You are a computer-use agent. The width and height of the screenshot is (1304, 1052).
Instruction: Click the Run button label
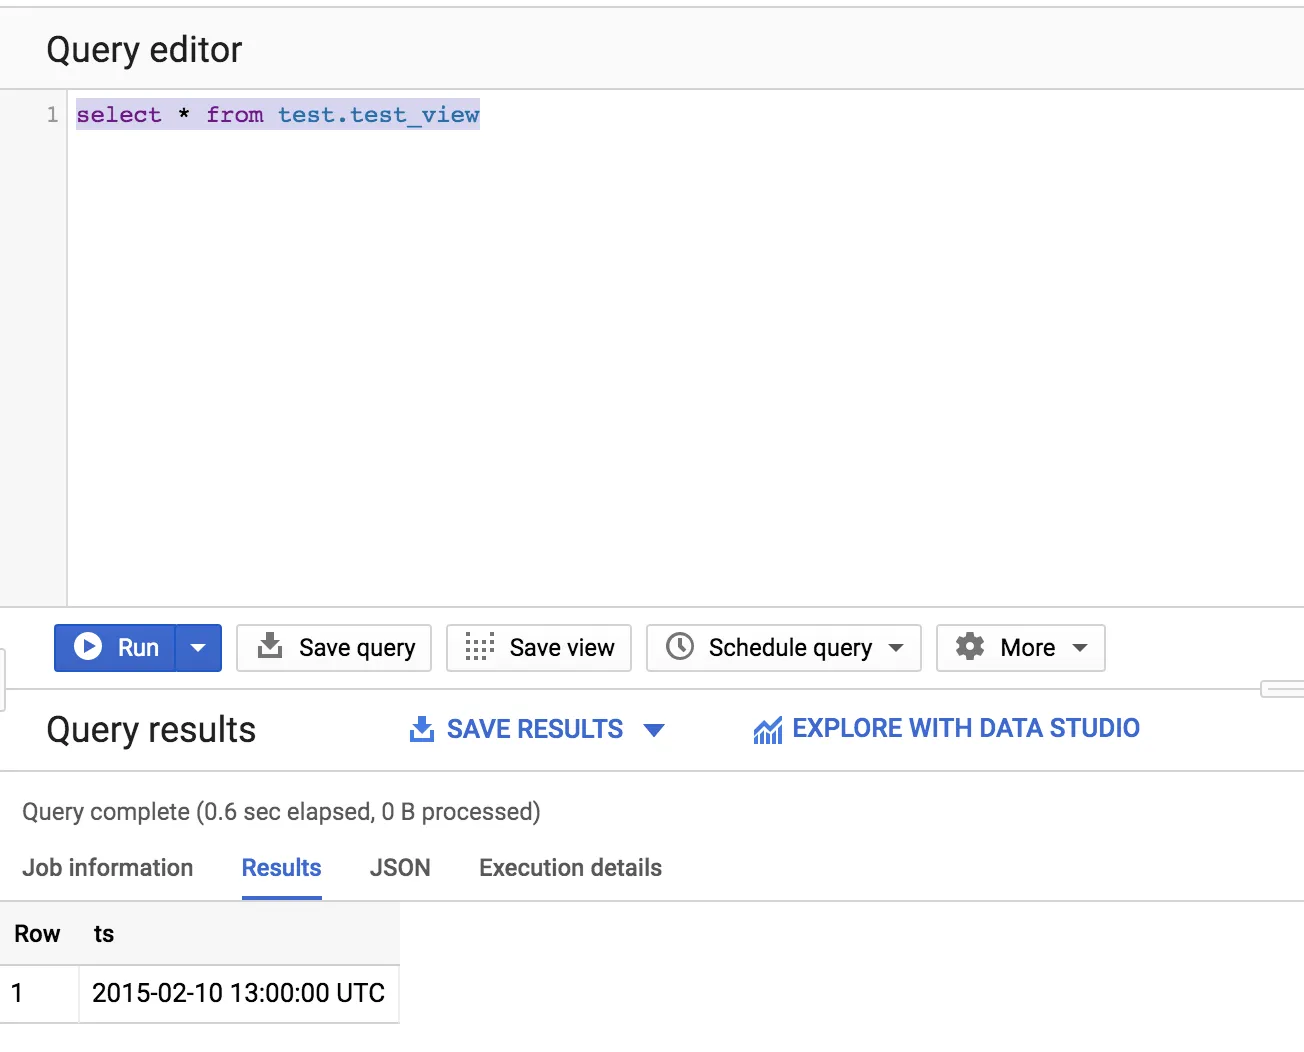[138, 648]
